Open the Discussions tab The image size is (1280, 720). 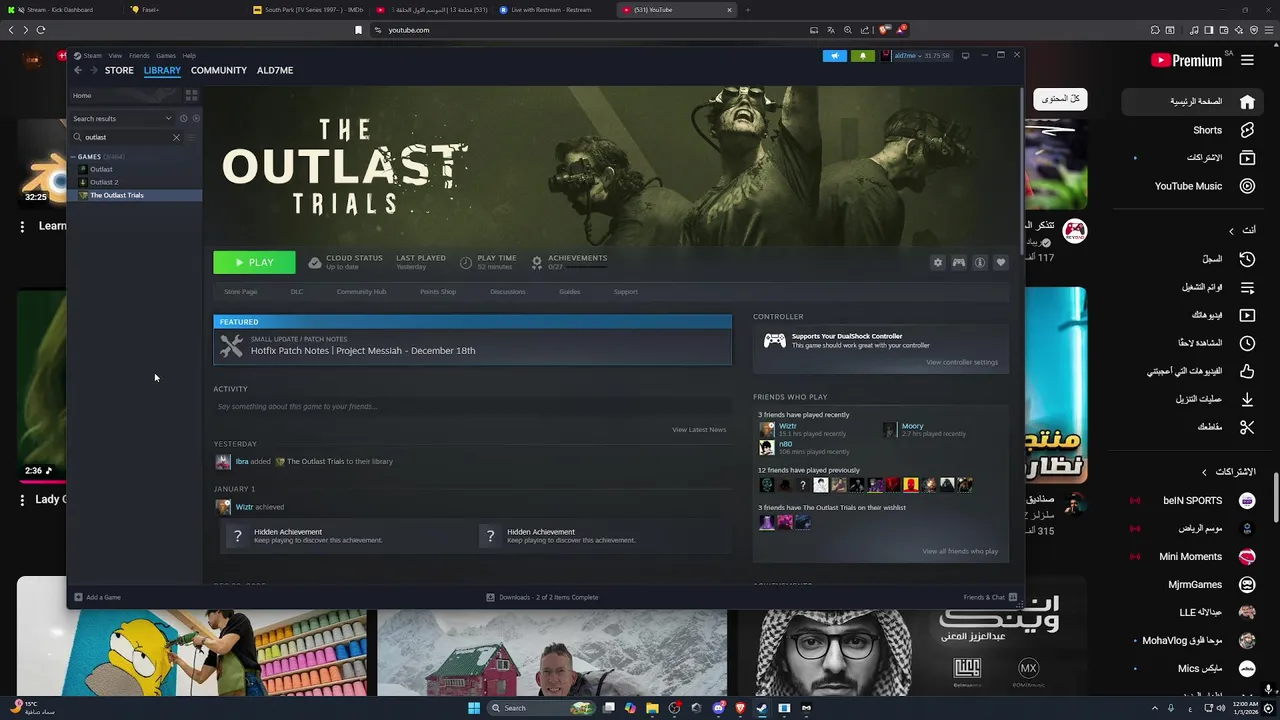508,292
